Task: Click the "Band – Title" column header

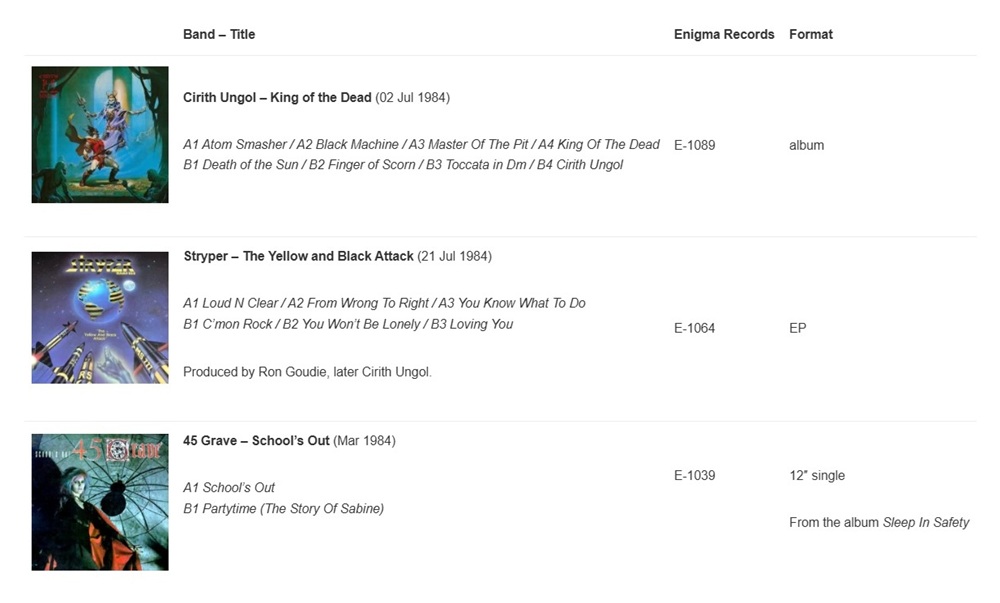Action: click(x=219, y=34)
